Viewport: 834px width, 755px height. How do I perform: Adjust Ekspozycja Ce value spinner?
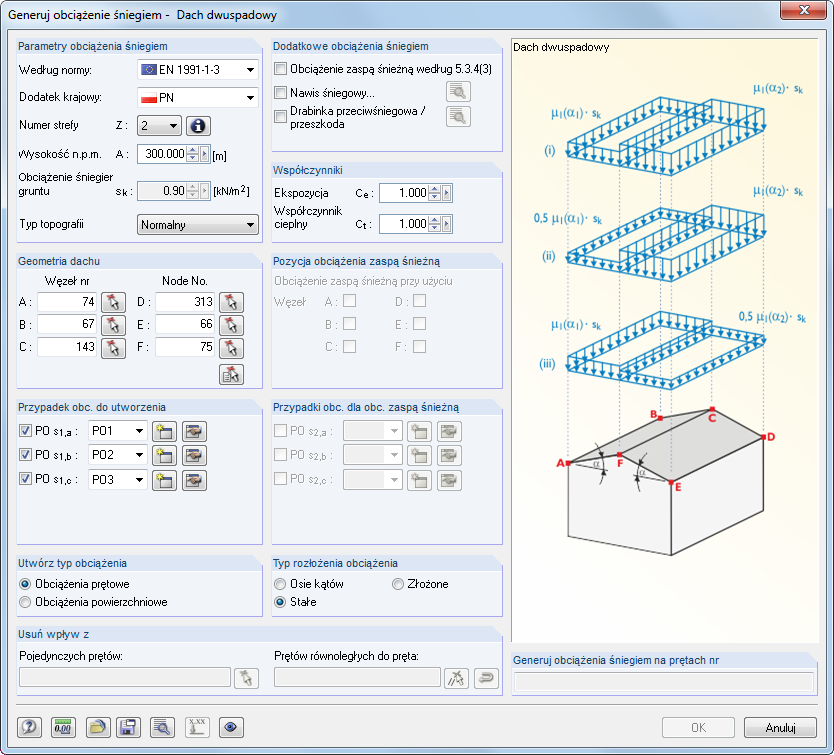(x=435, y=193)
